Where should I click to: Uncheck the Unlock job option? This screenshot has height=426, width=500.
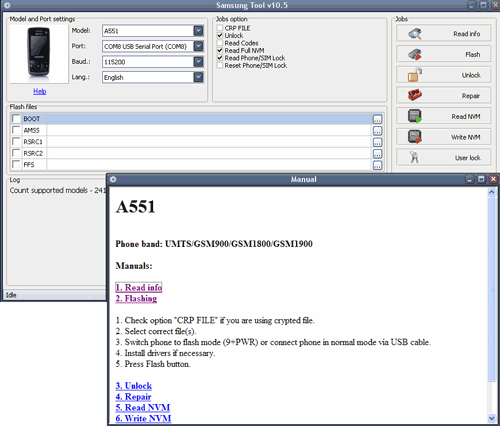point(220,35)
